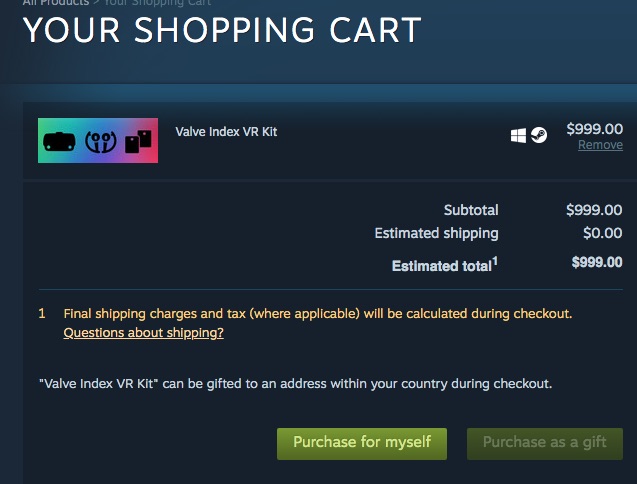Open the Questions about shipping link

143,333
